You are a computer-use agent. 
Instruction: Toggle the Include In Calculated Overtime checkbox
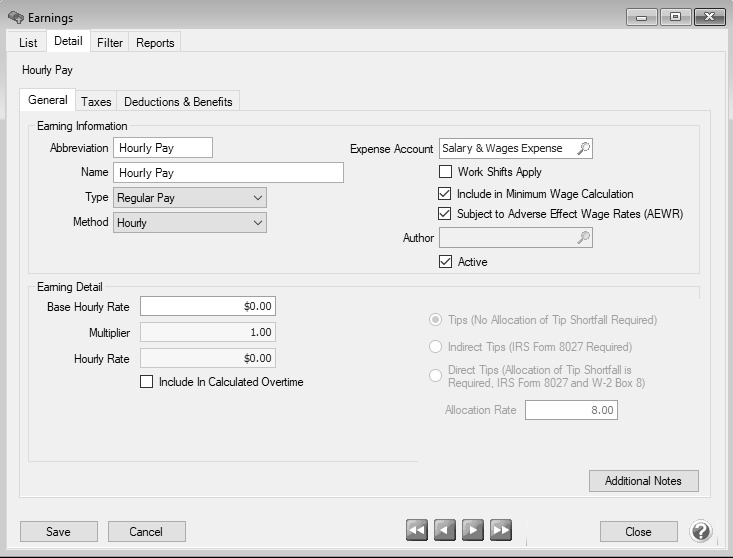point(147,382)
